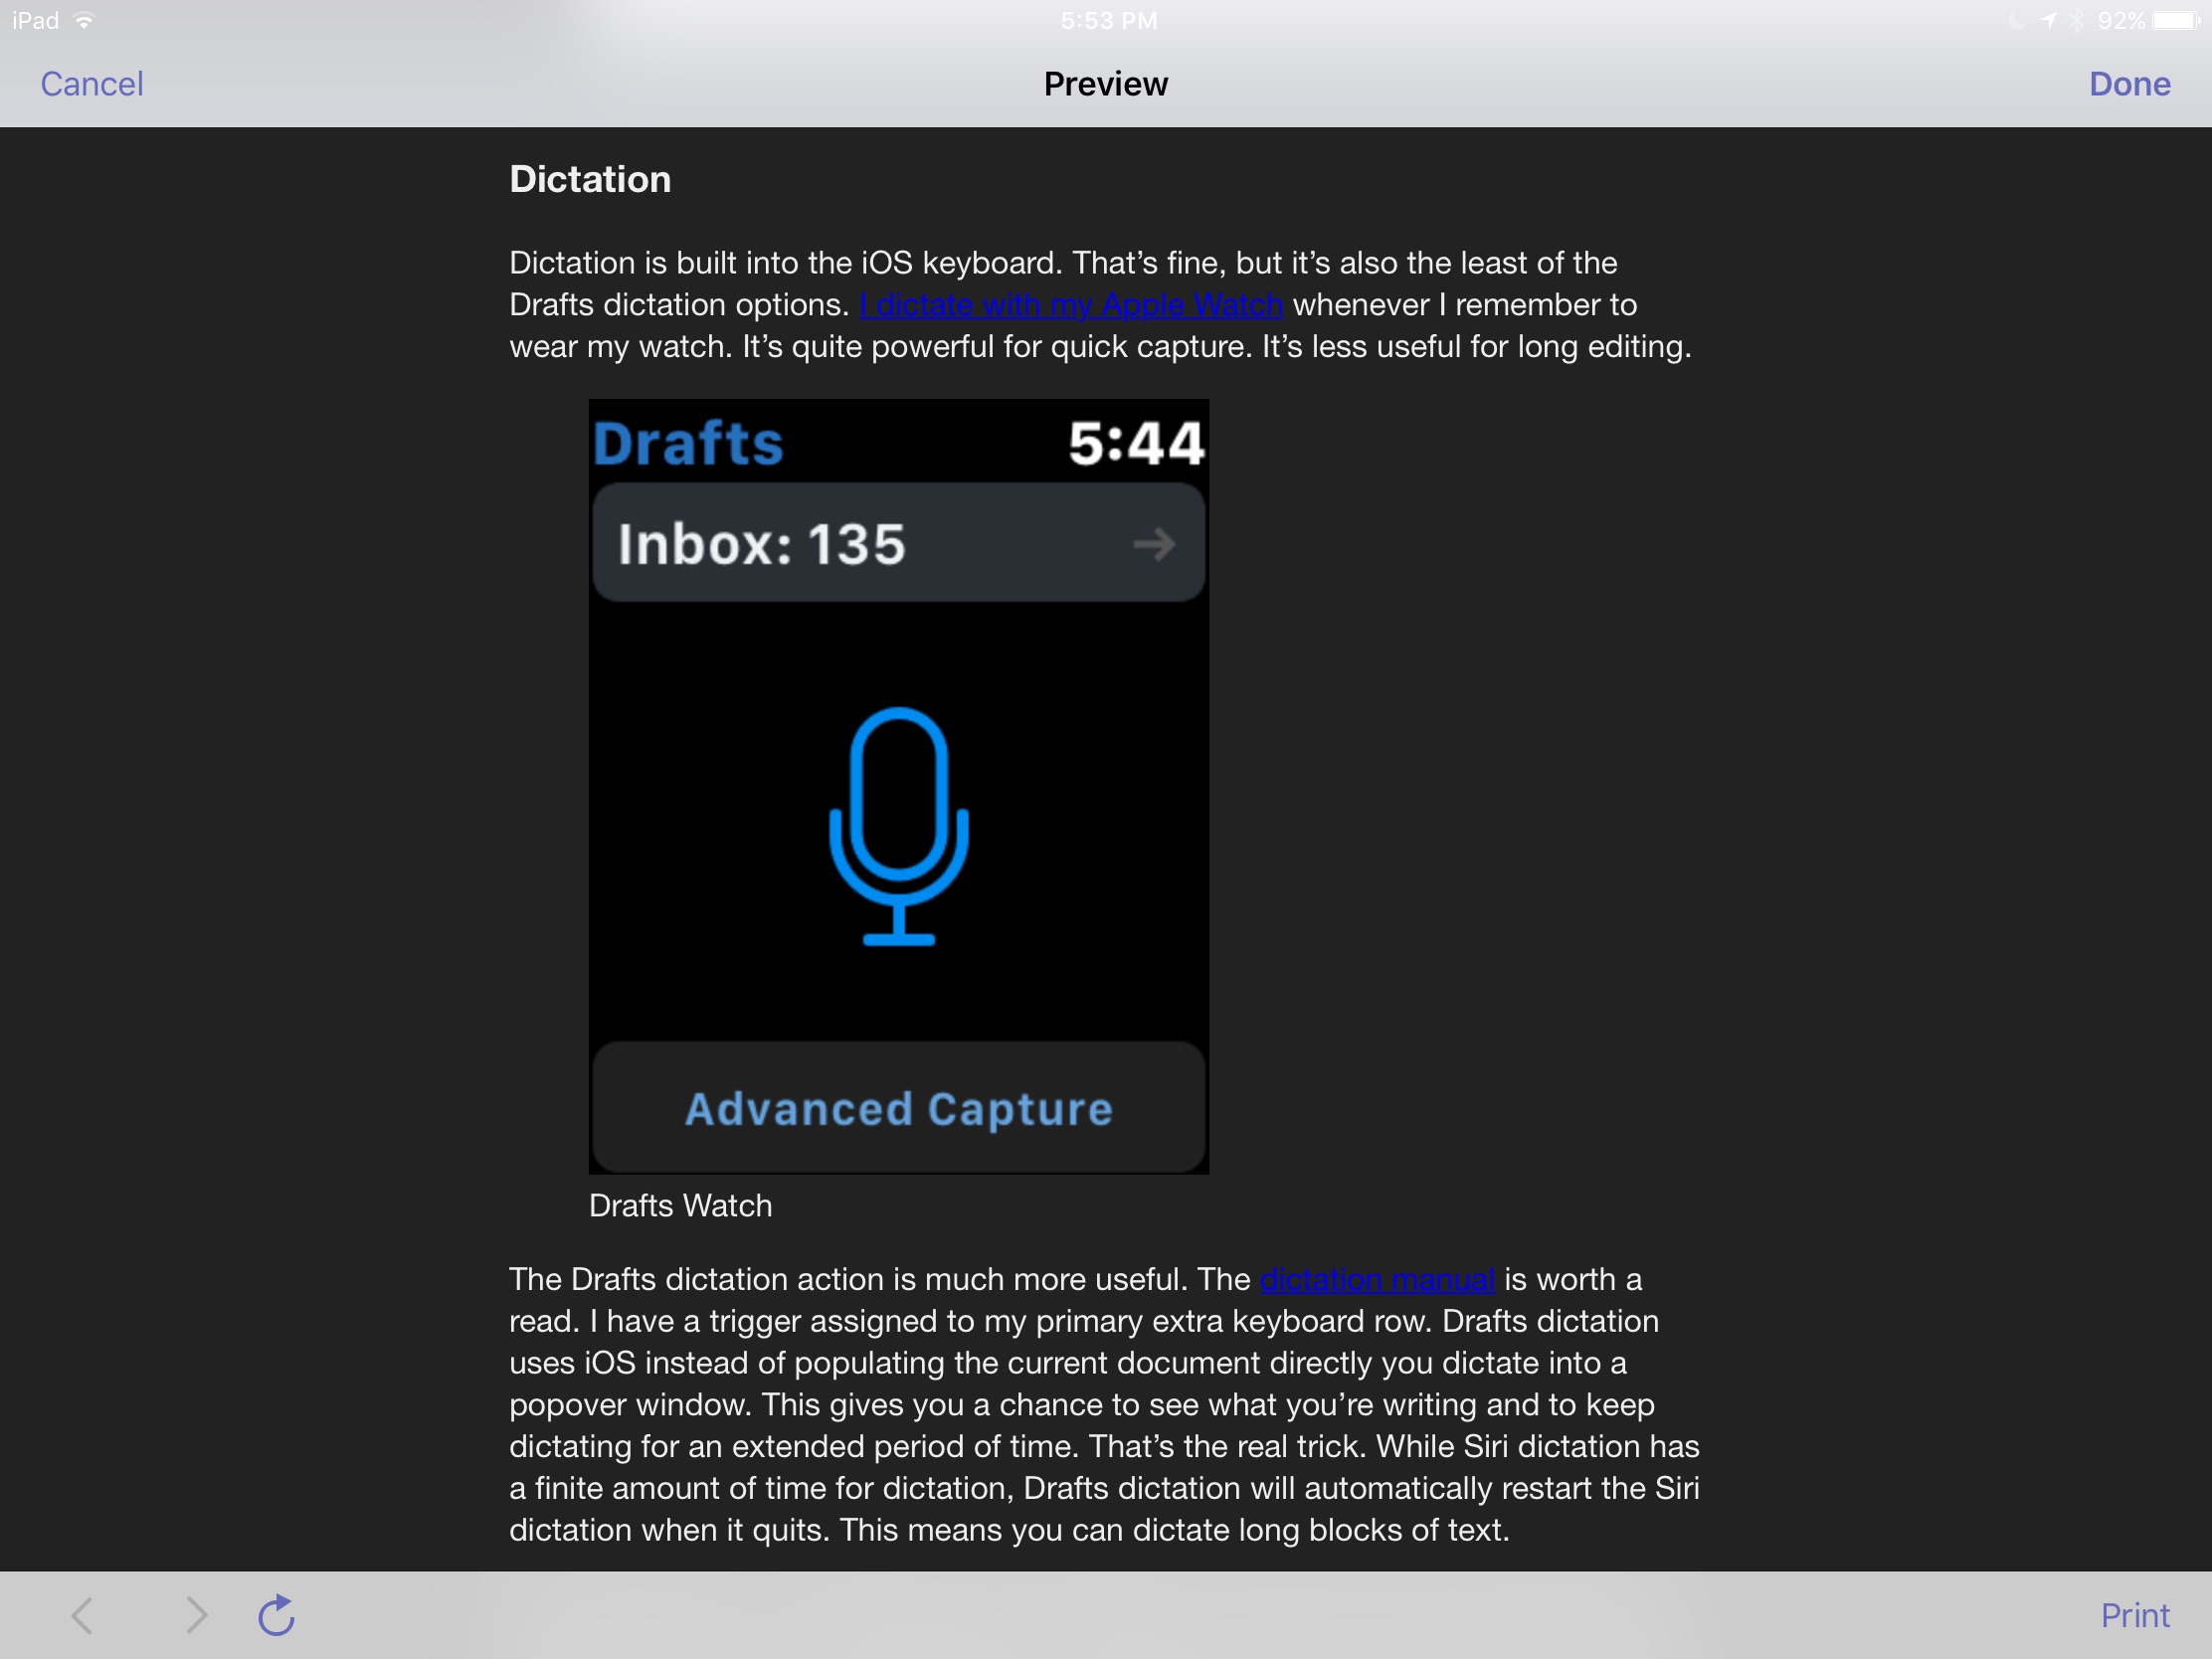Tap the 5:53 PM clock
This screenshot has height=1659, width=2212.
click(x=1108, y=21)
